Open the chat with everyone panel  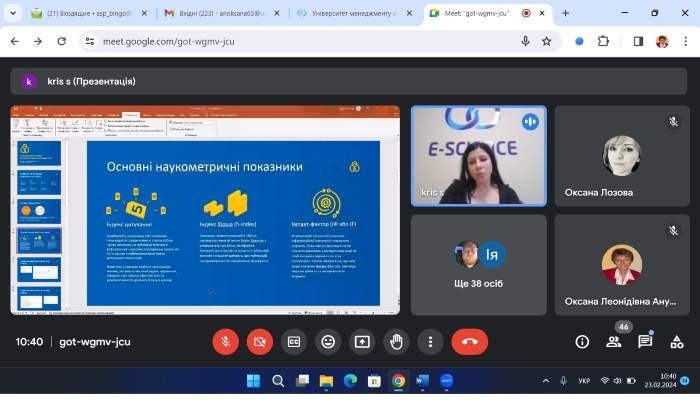pos(645,341)
